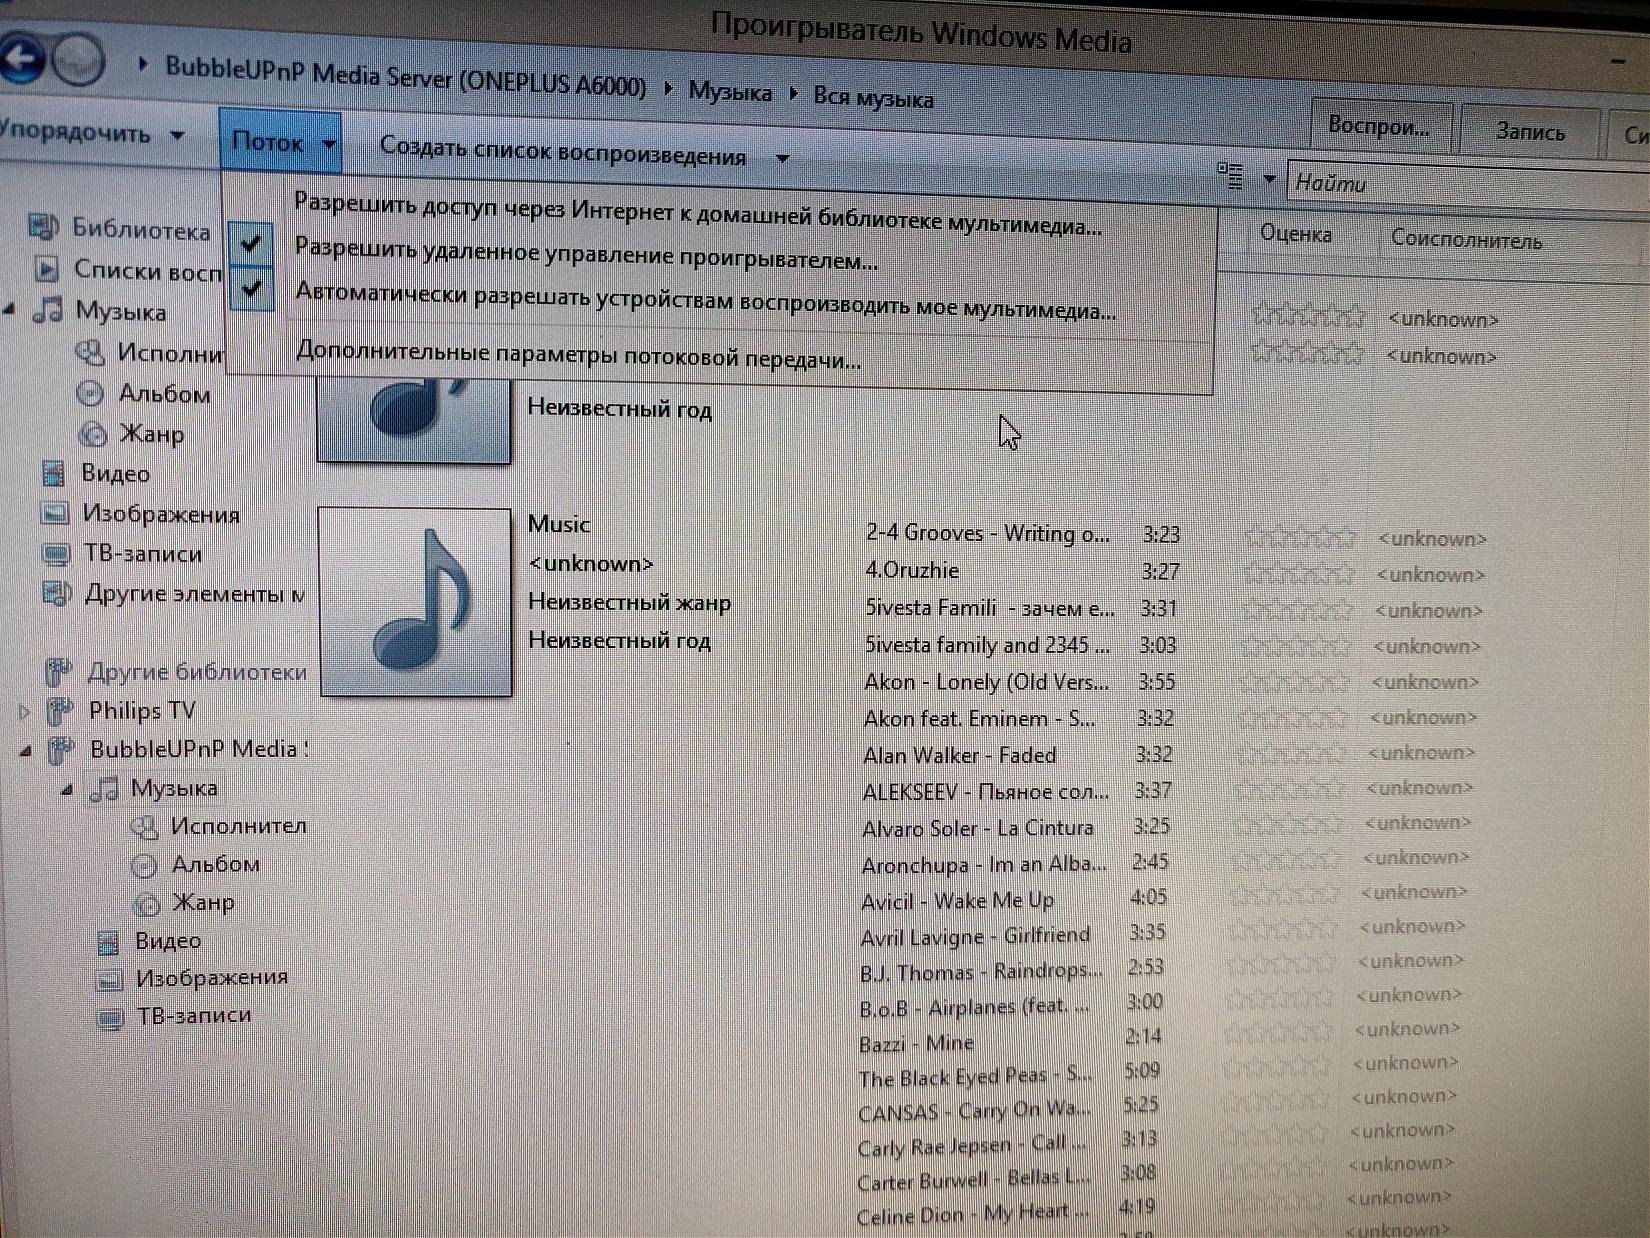Select track 'Akon feat. Eminem - S...'

(979, 718)
